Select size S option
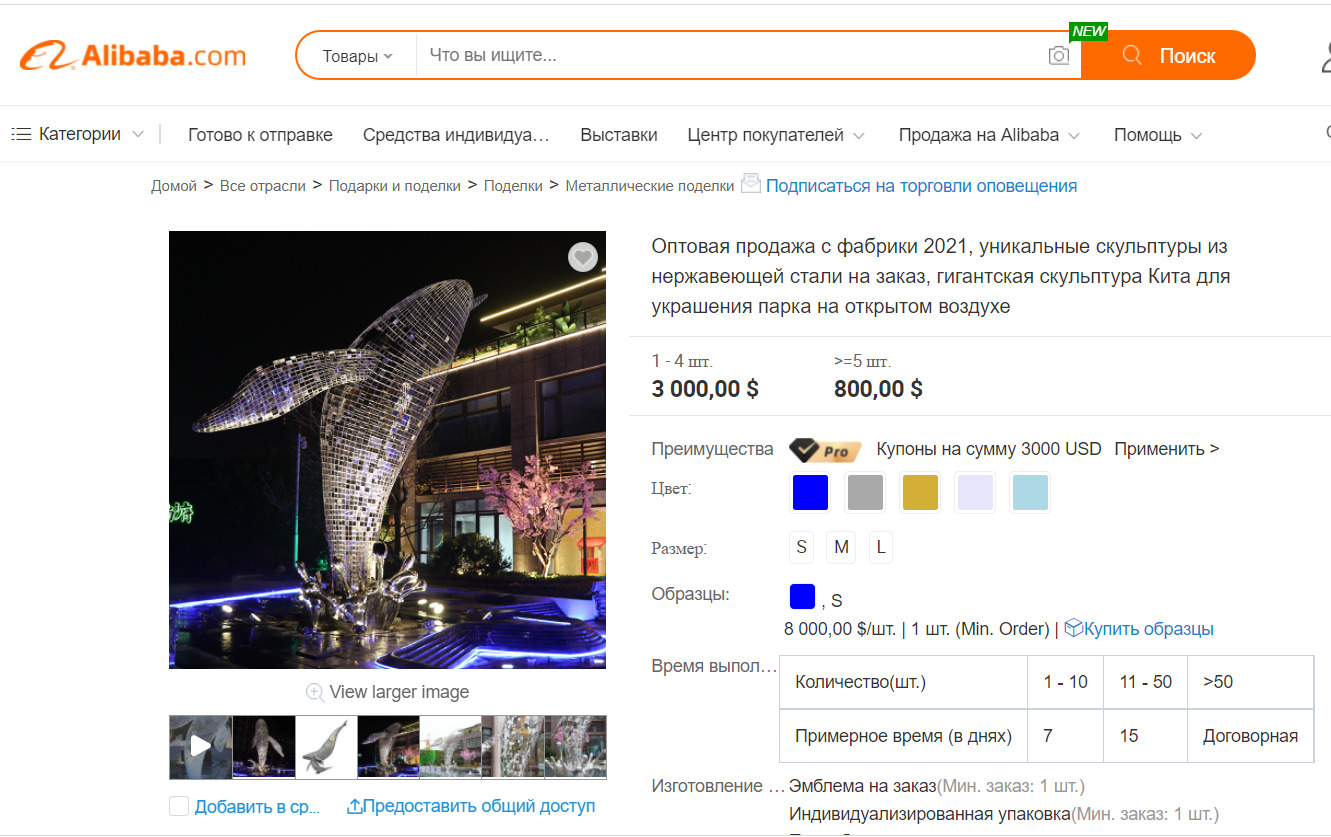 coord(801,547)
